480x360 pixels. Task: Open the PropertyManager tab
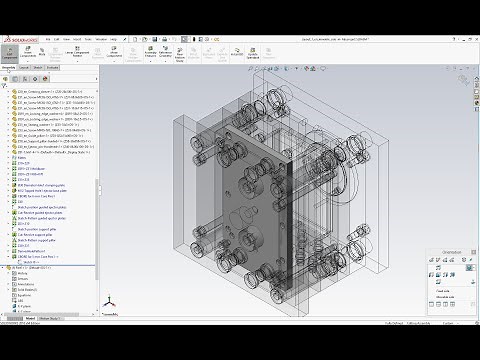(15, 79)
